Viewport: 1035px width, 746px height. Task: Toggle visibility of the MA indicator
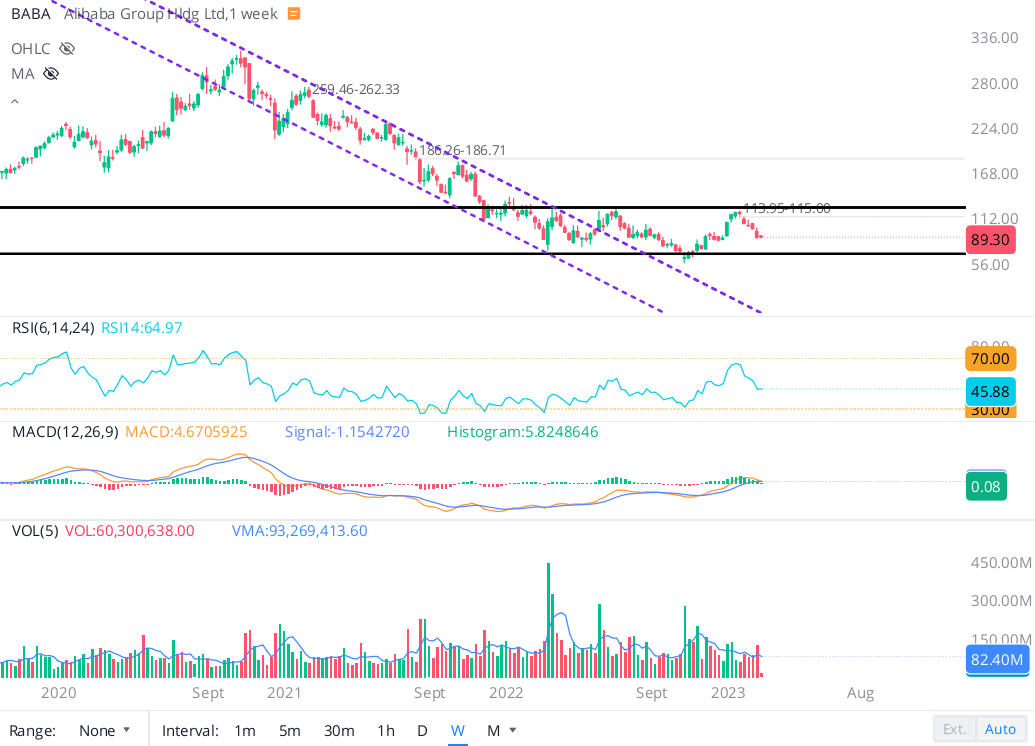click(50, 73)
